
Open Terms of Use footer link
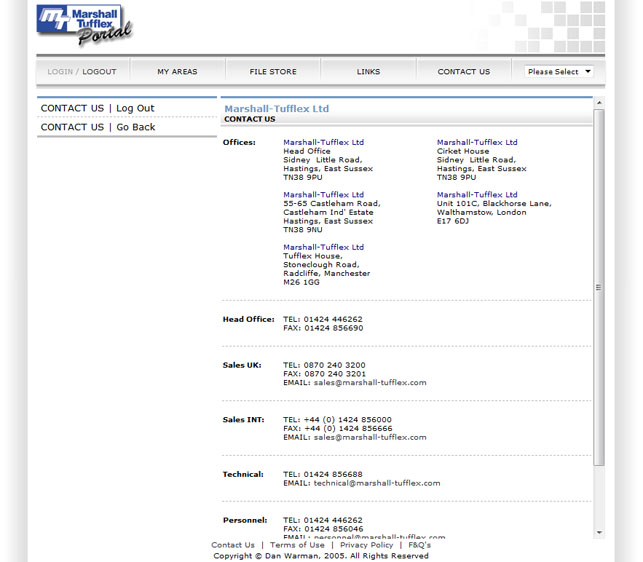click(x=297, y=545)
